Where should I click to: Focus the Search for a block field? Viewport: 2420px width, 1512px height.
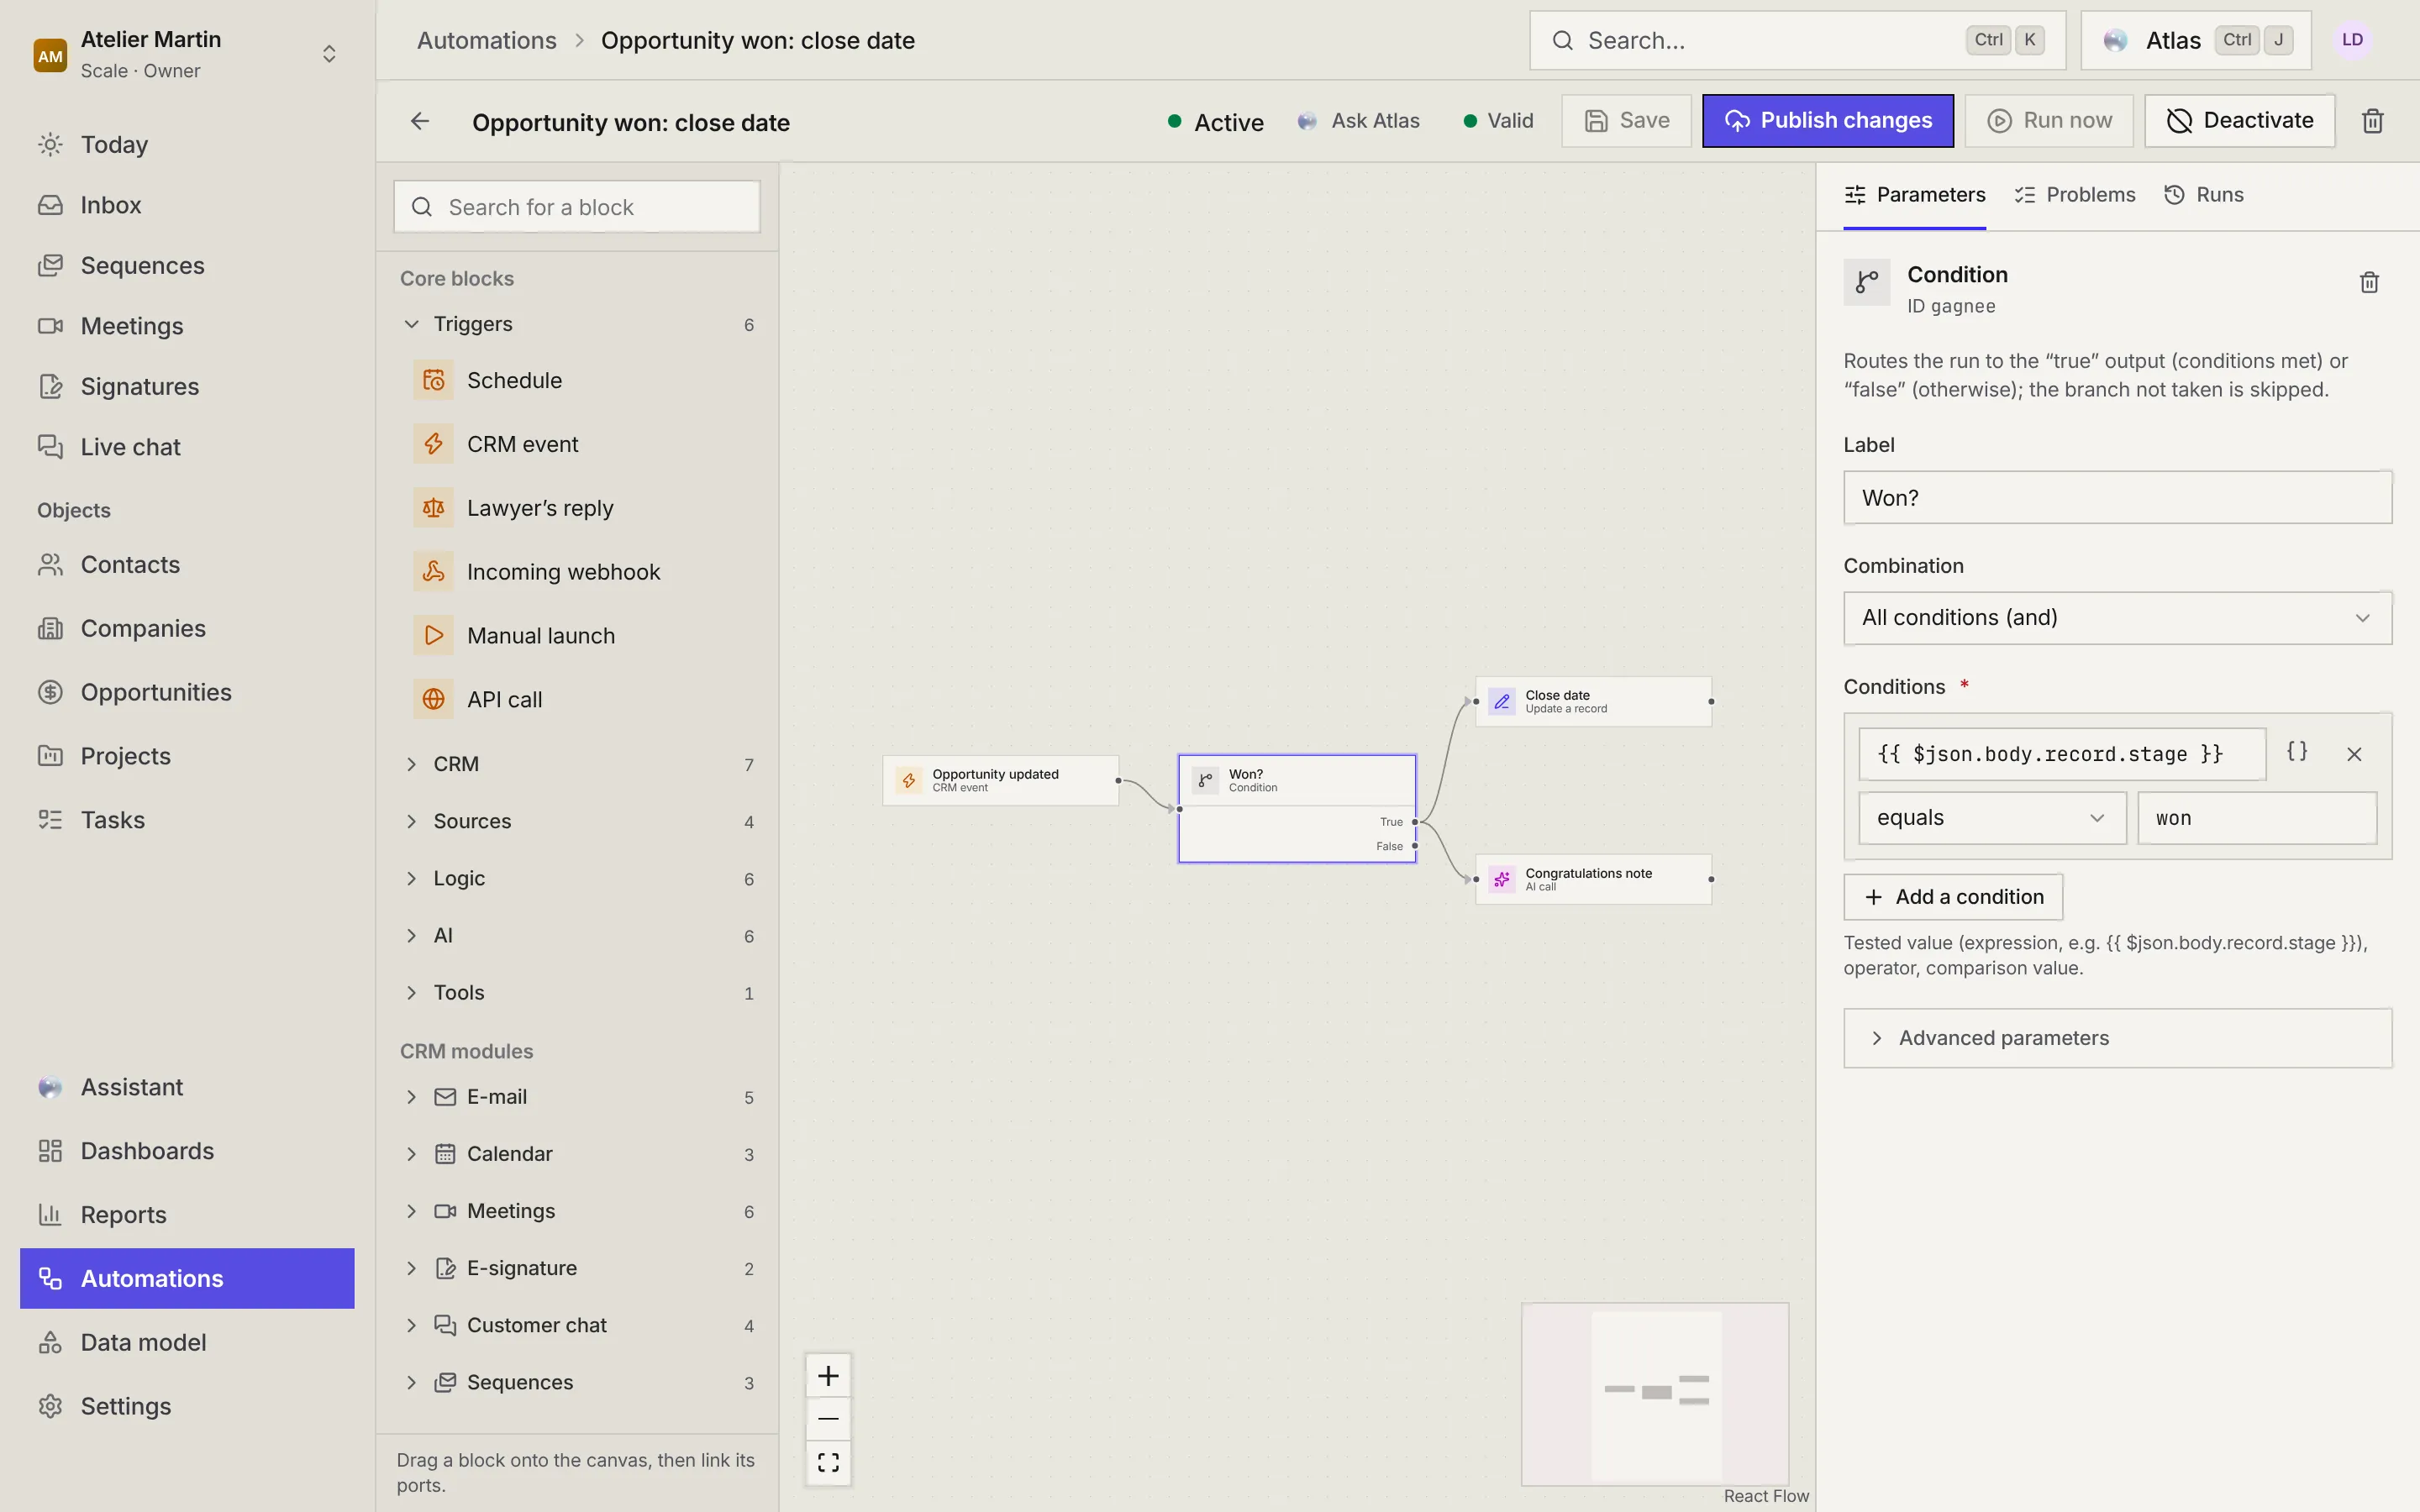[x=577, y=207]
